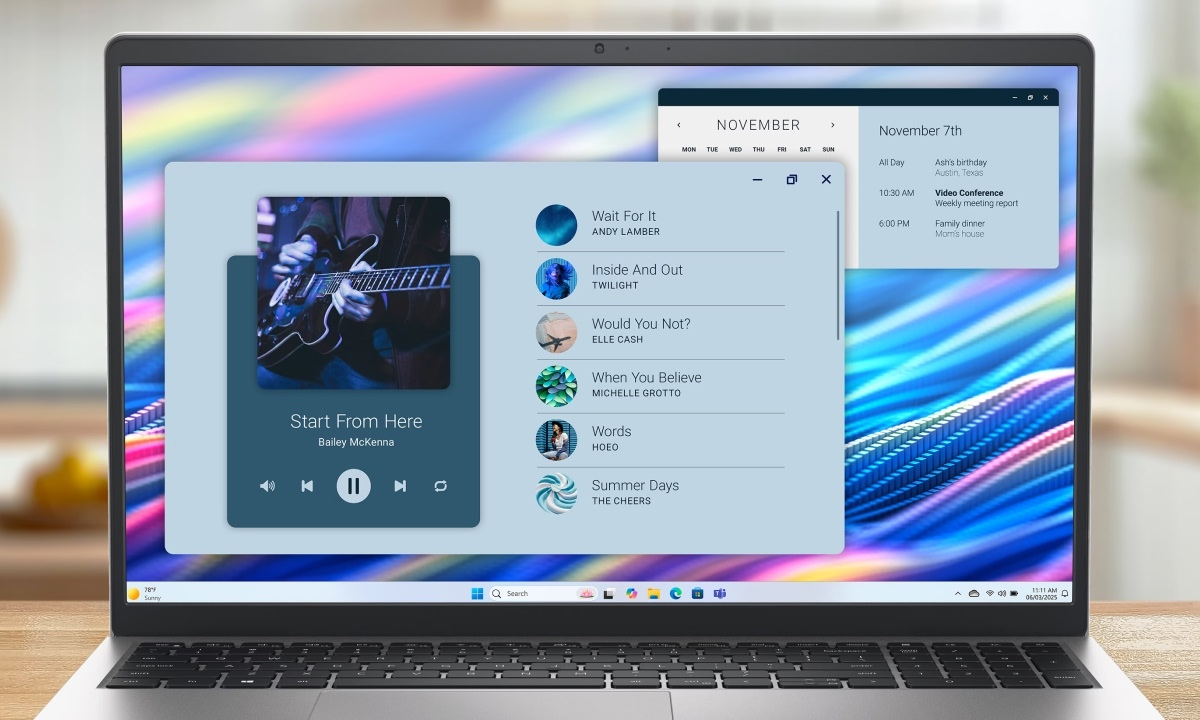Viewport: 1200px width, 720px height.
Task: Open the Video Conference event
Action: [x=968, y=193]
